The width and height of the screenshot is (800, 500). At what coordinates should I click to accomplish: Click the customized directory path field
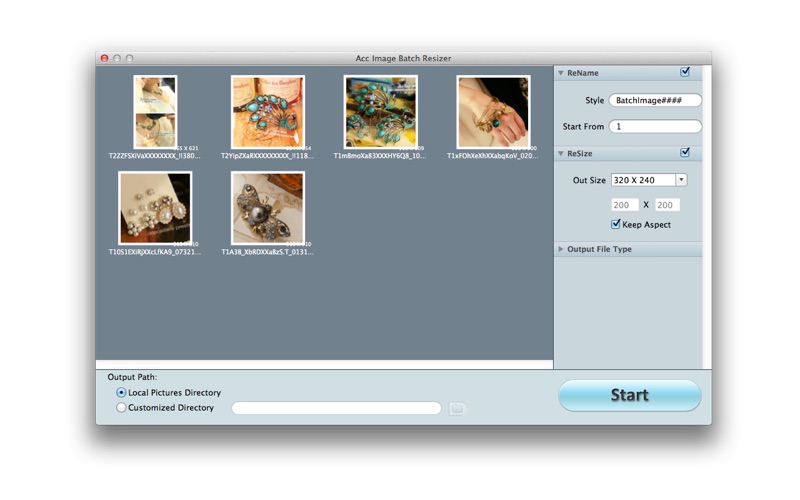point(336,408)
